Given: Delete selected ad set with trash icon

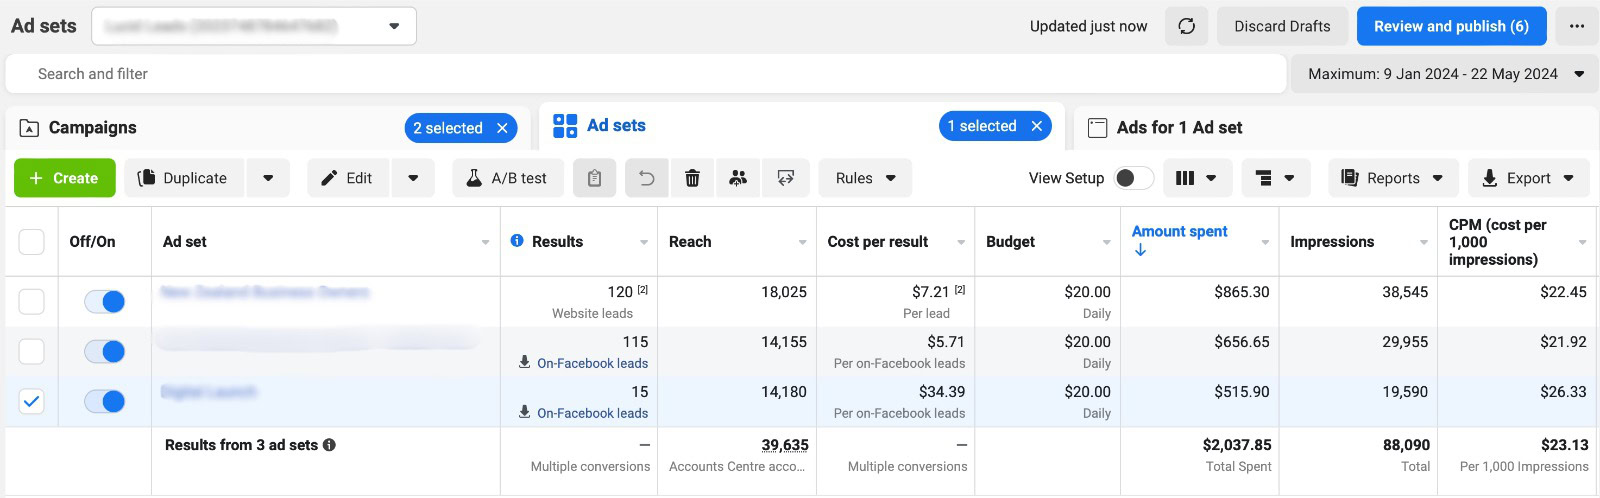Looking at the screenshot, I should [x=692, y=178].
